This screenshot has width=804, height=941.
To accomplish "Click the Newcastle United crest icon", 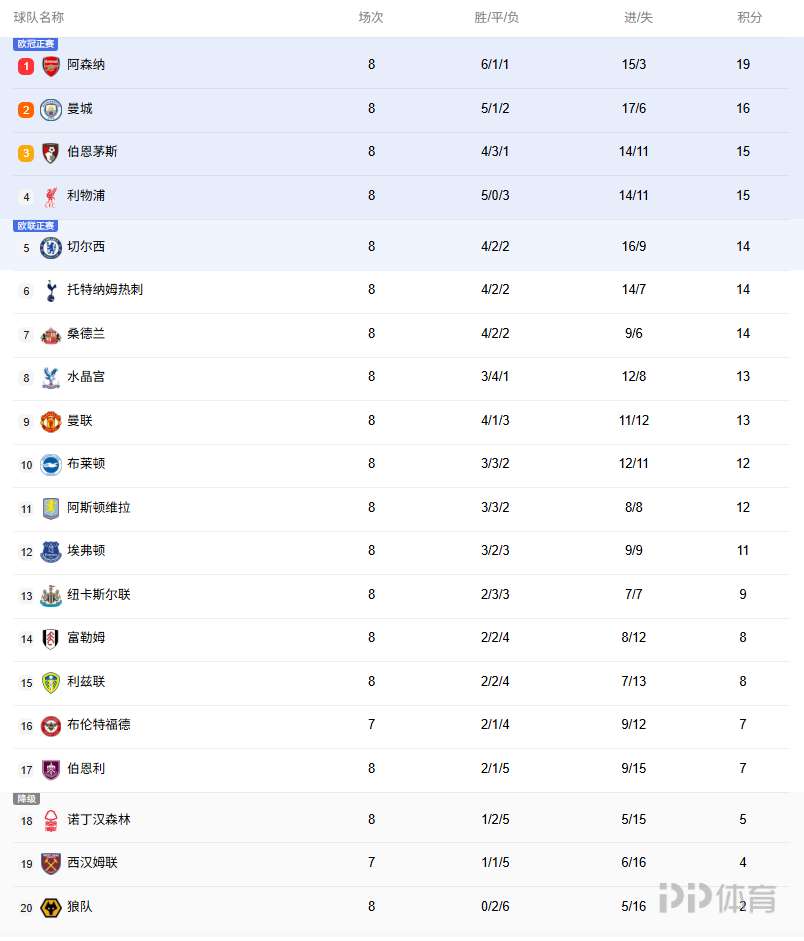I will pos(51,595).
